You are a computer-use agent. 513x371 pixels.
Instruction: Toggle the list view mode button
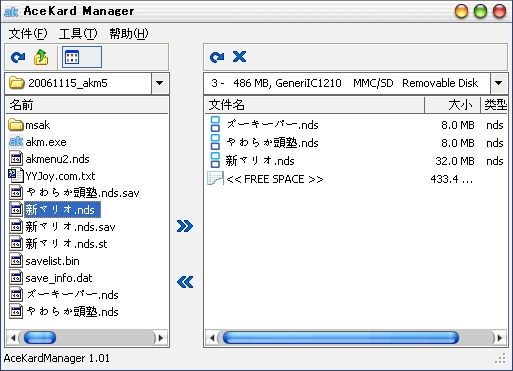82,57
